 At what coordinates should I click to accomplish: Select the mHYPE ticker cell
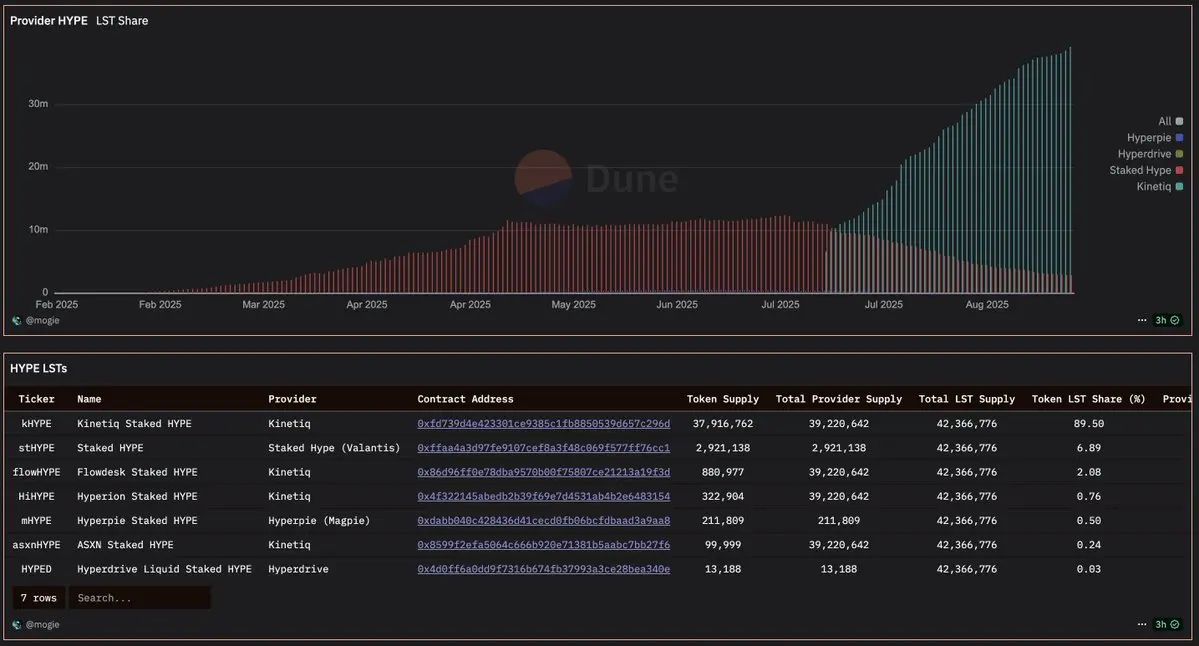36,521
